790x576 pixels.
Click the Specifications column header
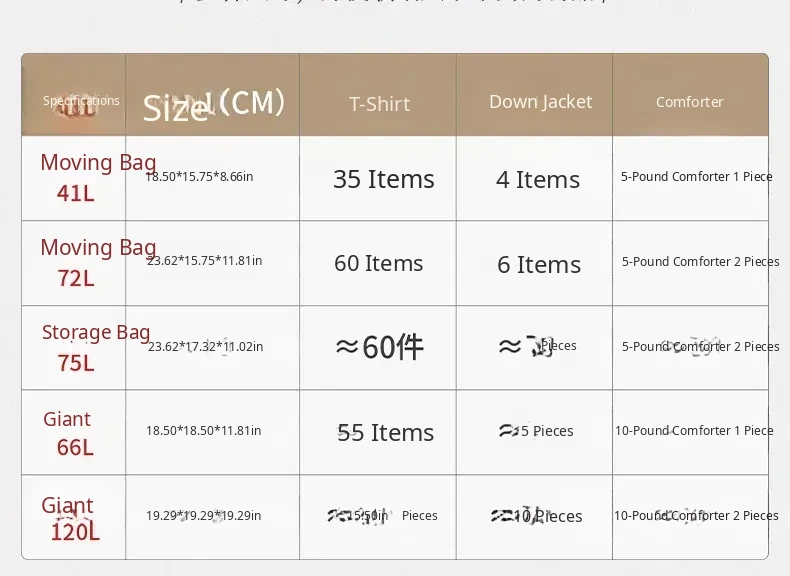tap(79, 101)
